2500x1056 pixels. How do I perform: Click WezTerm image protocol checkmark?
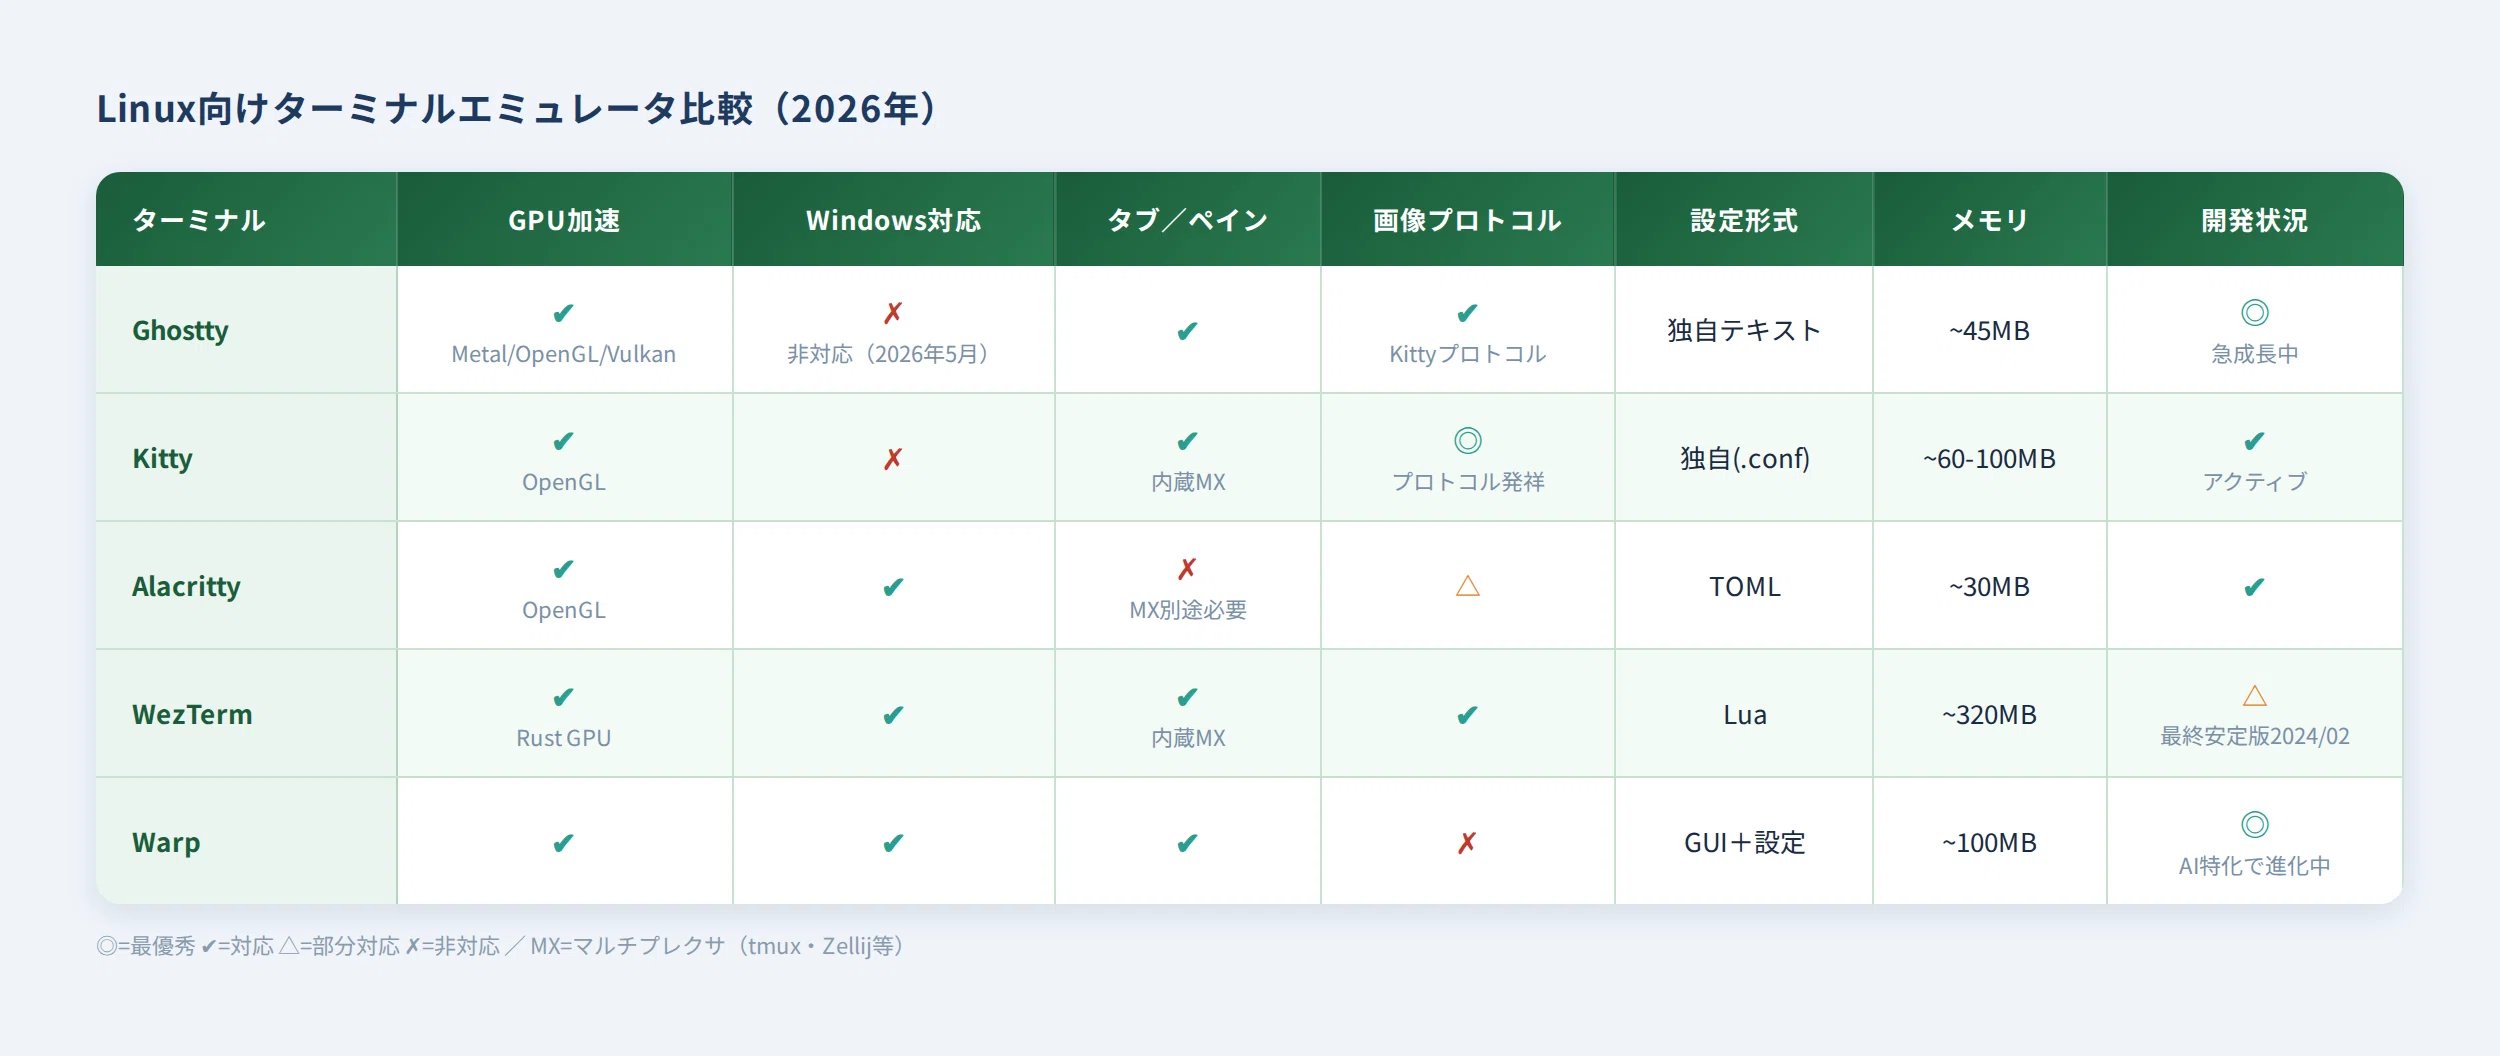click(x=1467, y=715)
